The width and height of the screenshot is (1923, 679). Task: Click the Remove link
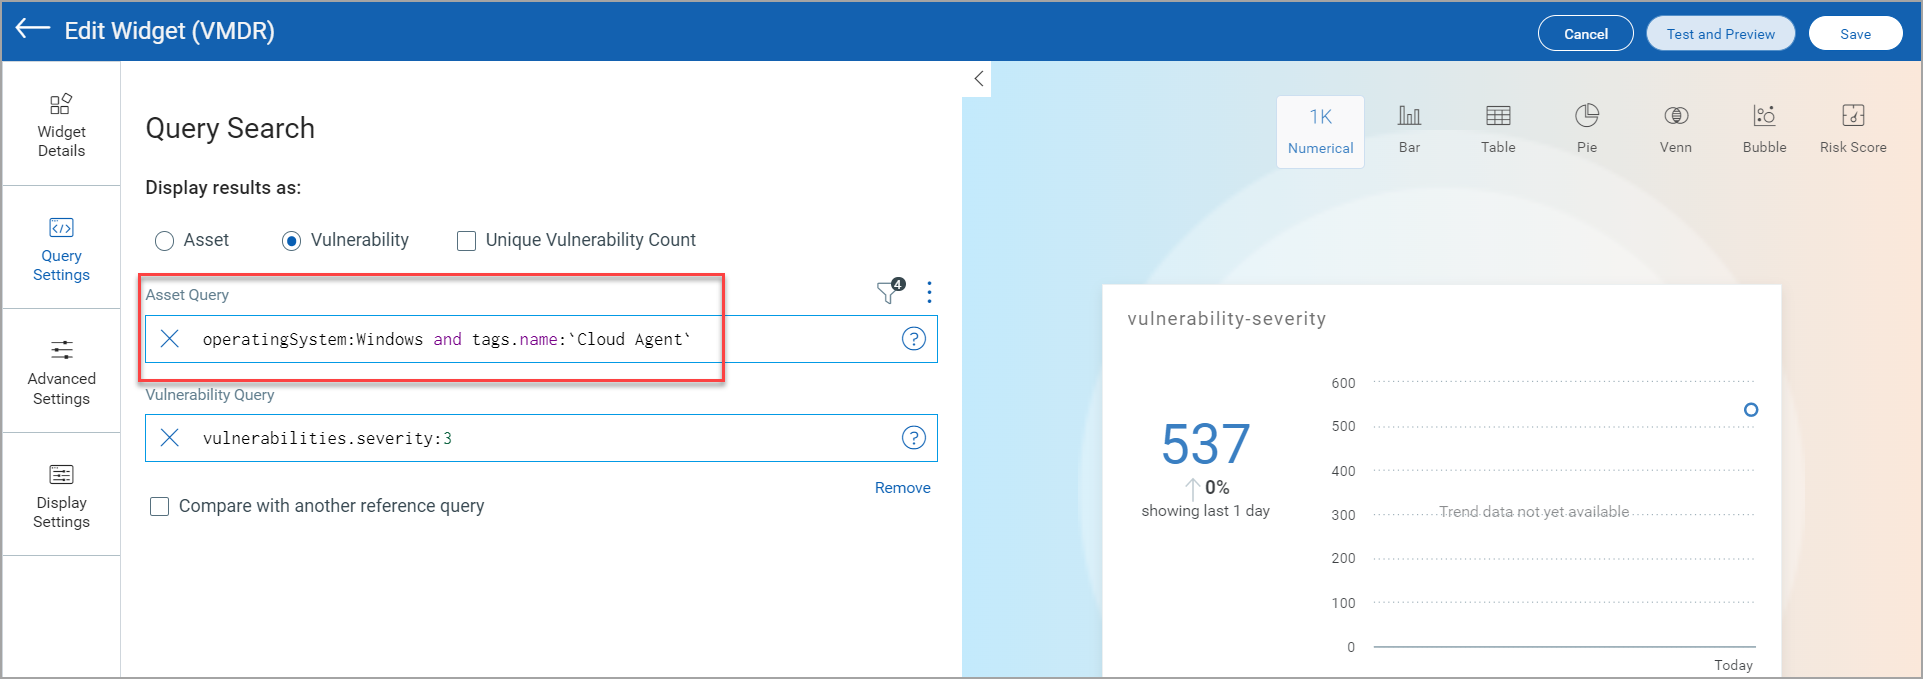pyautogui.click(x=903, y=488)
